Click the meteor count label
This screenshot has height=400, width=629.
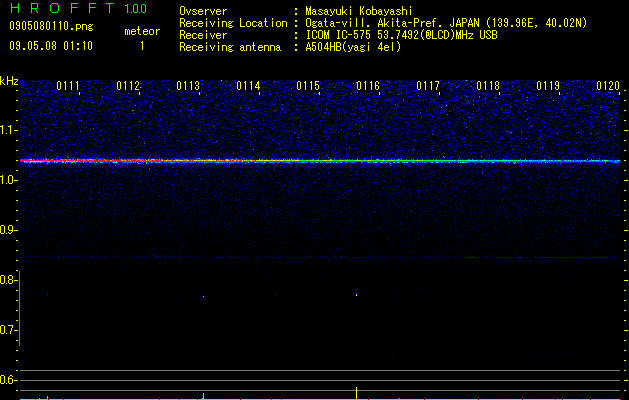click(x=142, y=31)
